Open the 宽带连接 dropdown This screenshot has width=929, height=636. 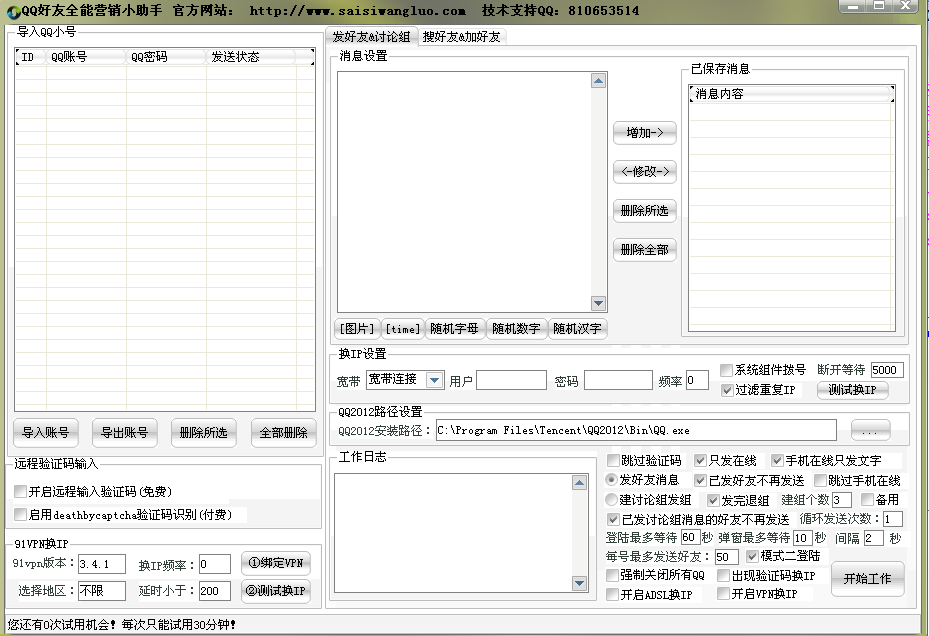tap(434, 380)
